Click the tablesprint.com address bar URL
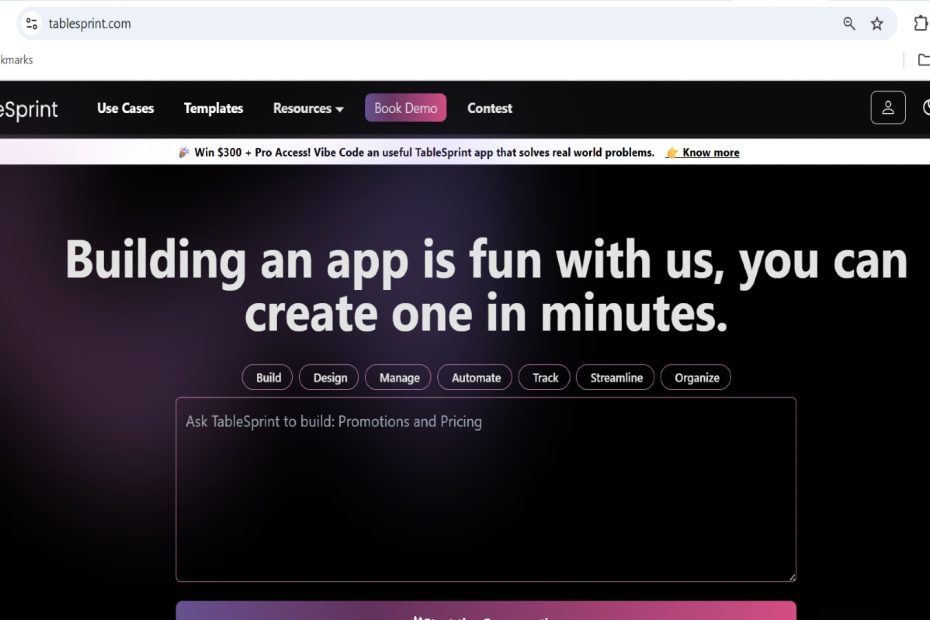Screen dimensions: 930x620 [x=90, y=24]
